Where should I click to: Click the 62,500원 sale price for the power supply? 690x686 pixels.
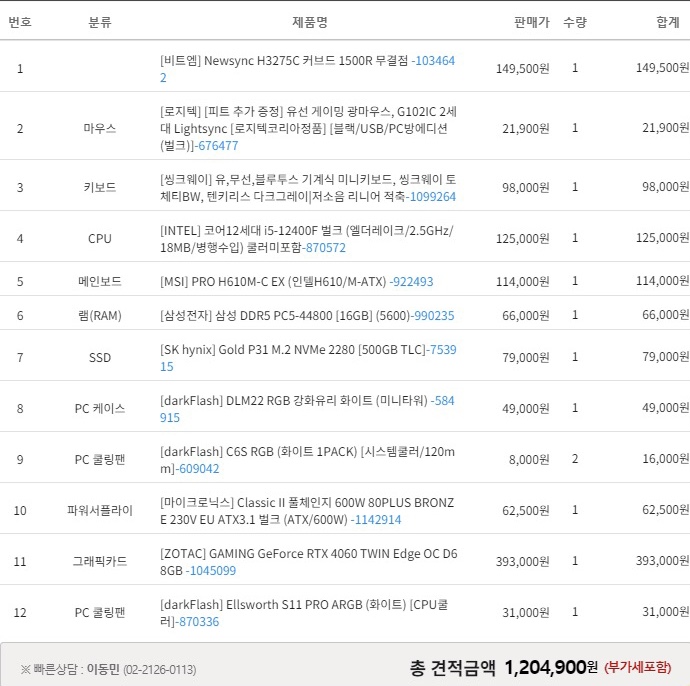tap(526, 511)
